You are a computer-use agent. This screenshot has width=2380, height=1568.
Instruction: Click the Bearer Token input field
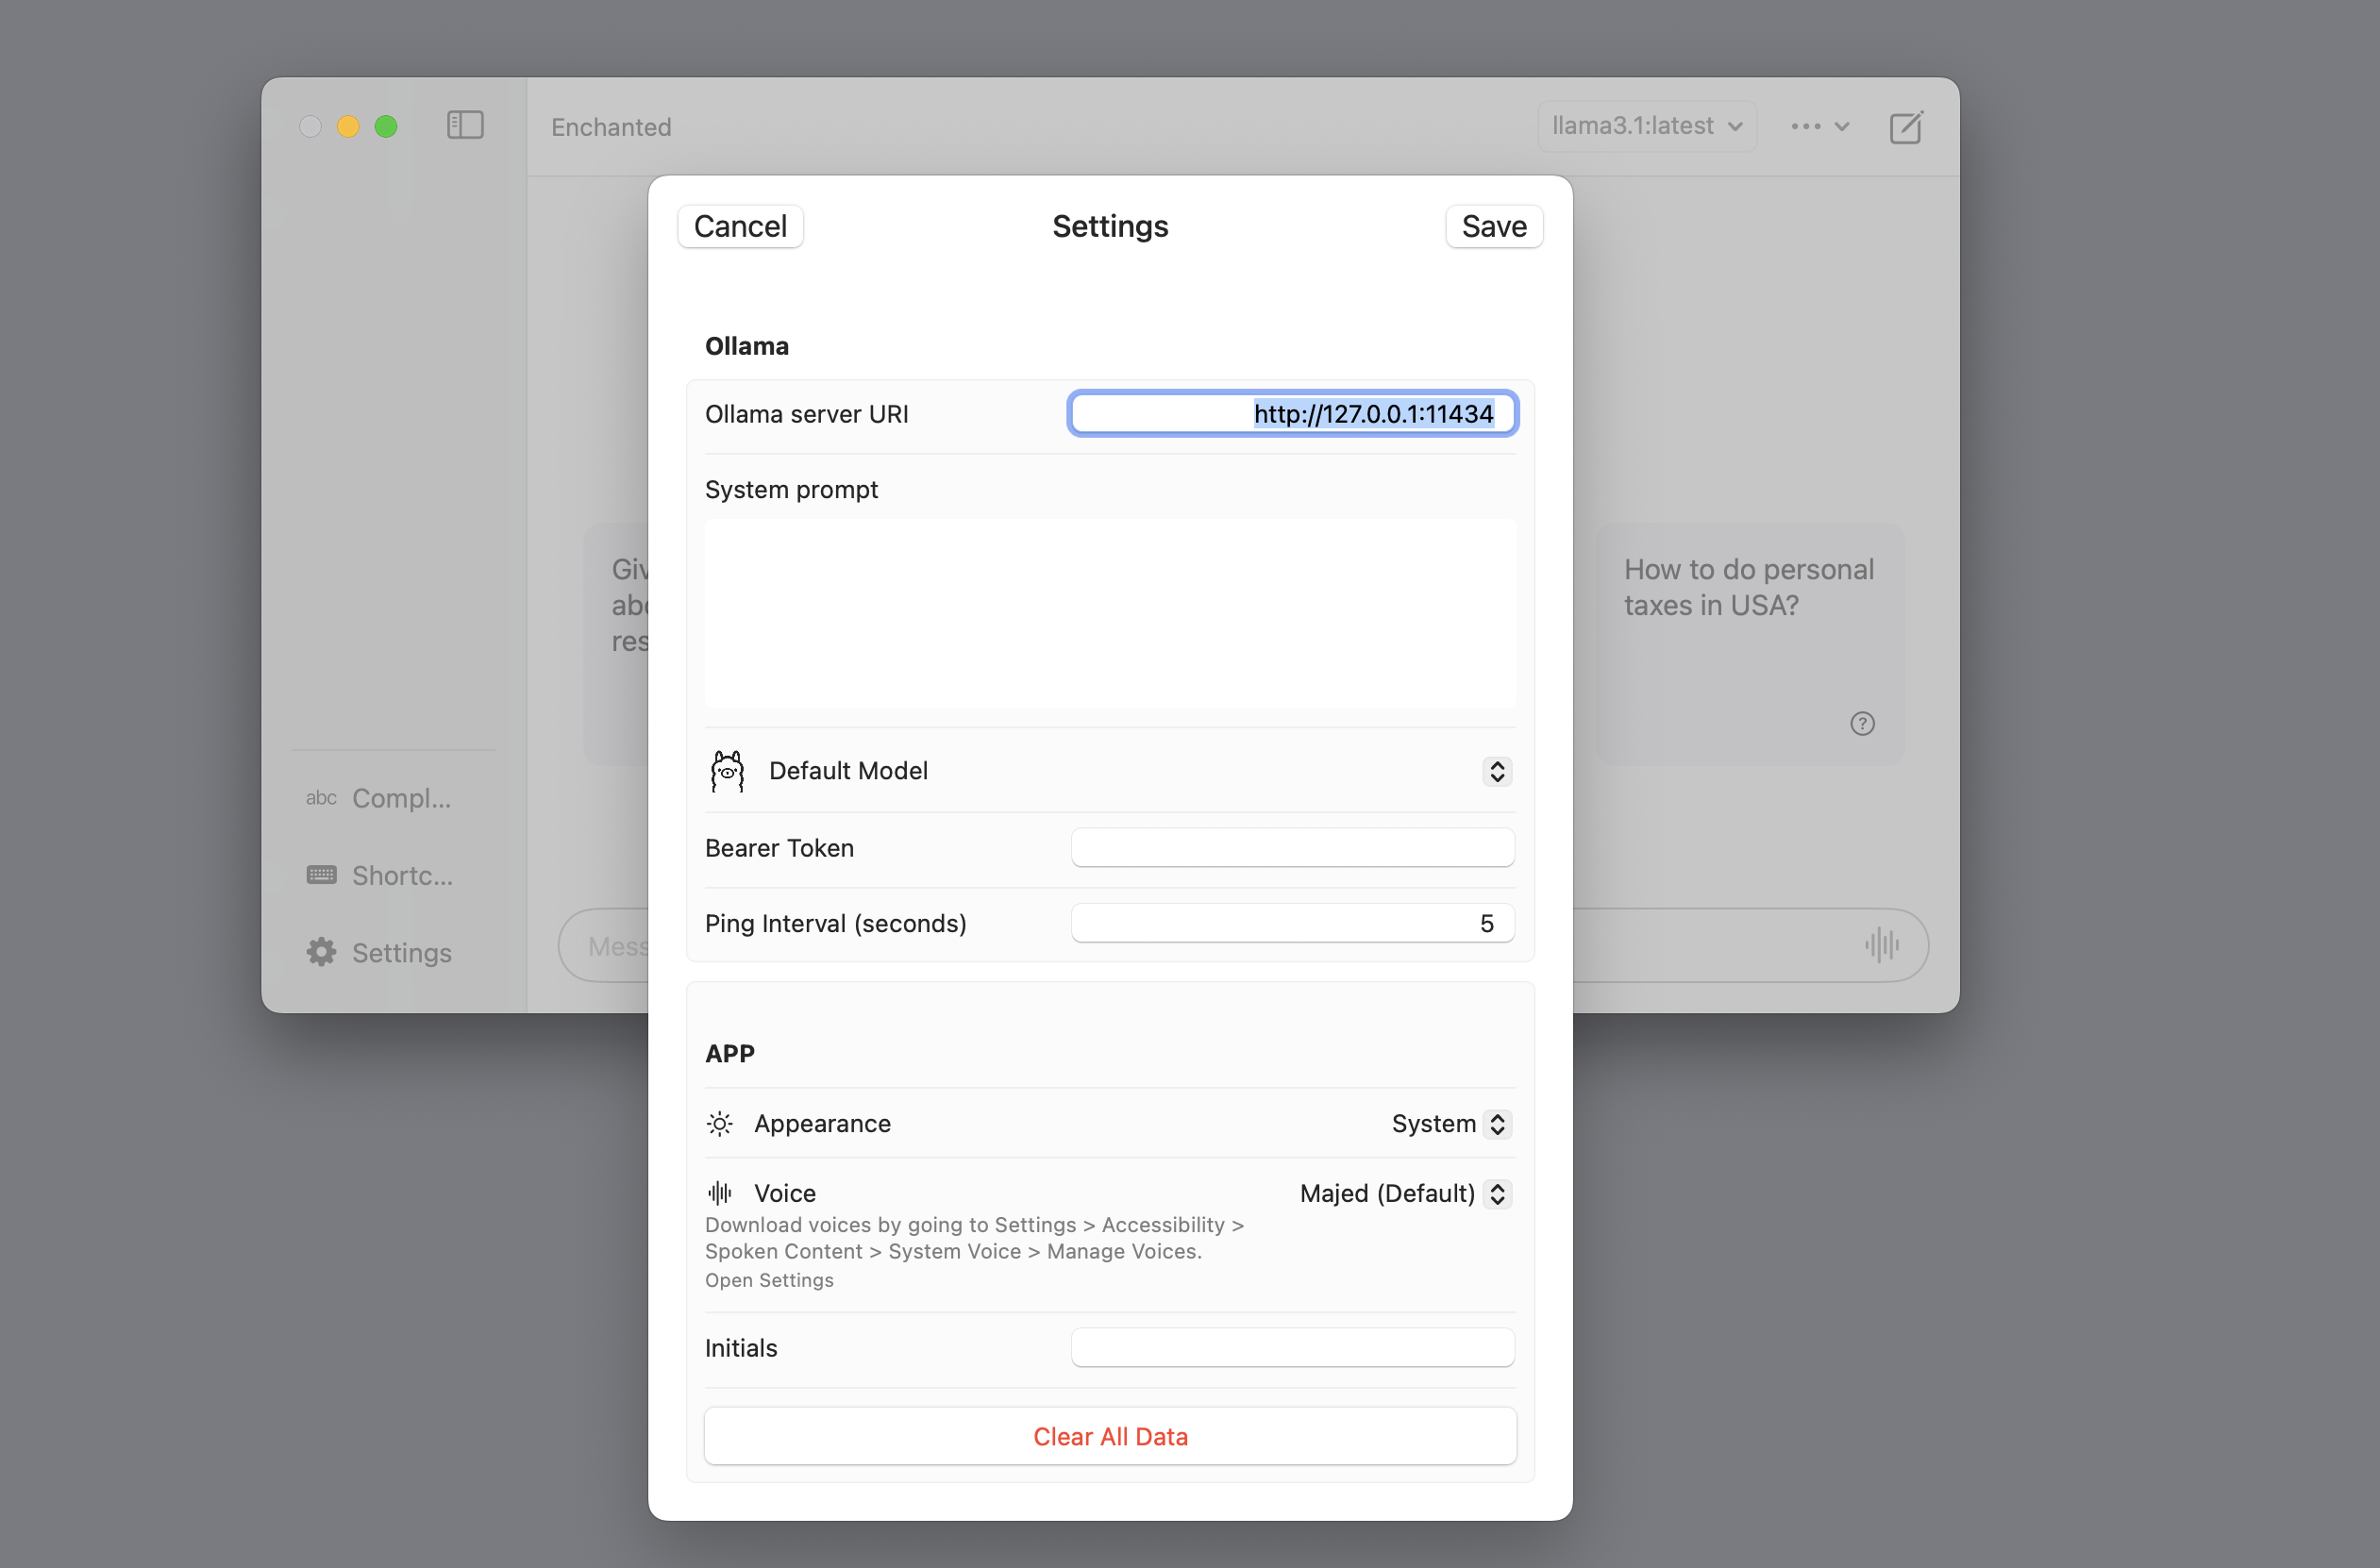click(x=1293, y=847)
